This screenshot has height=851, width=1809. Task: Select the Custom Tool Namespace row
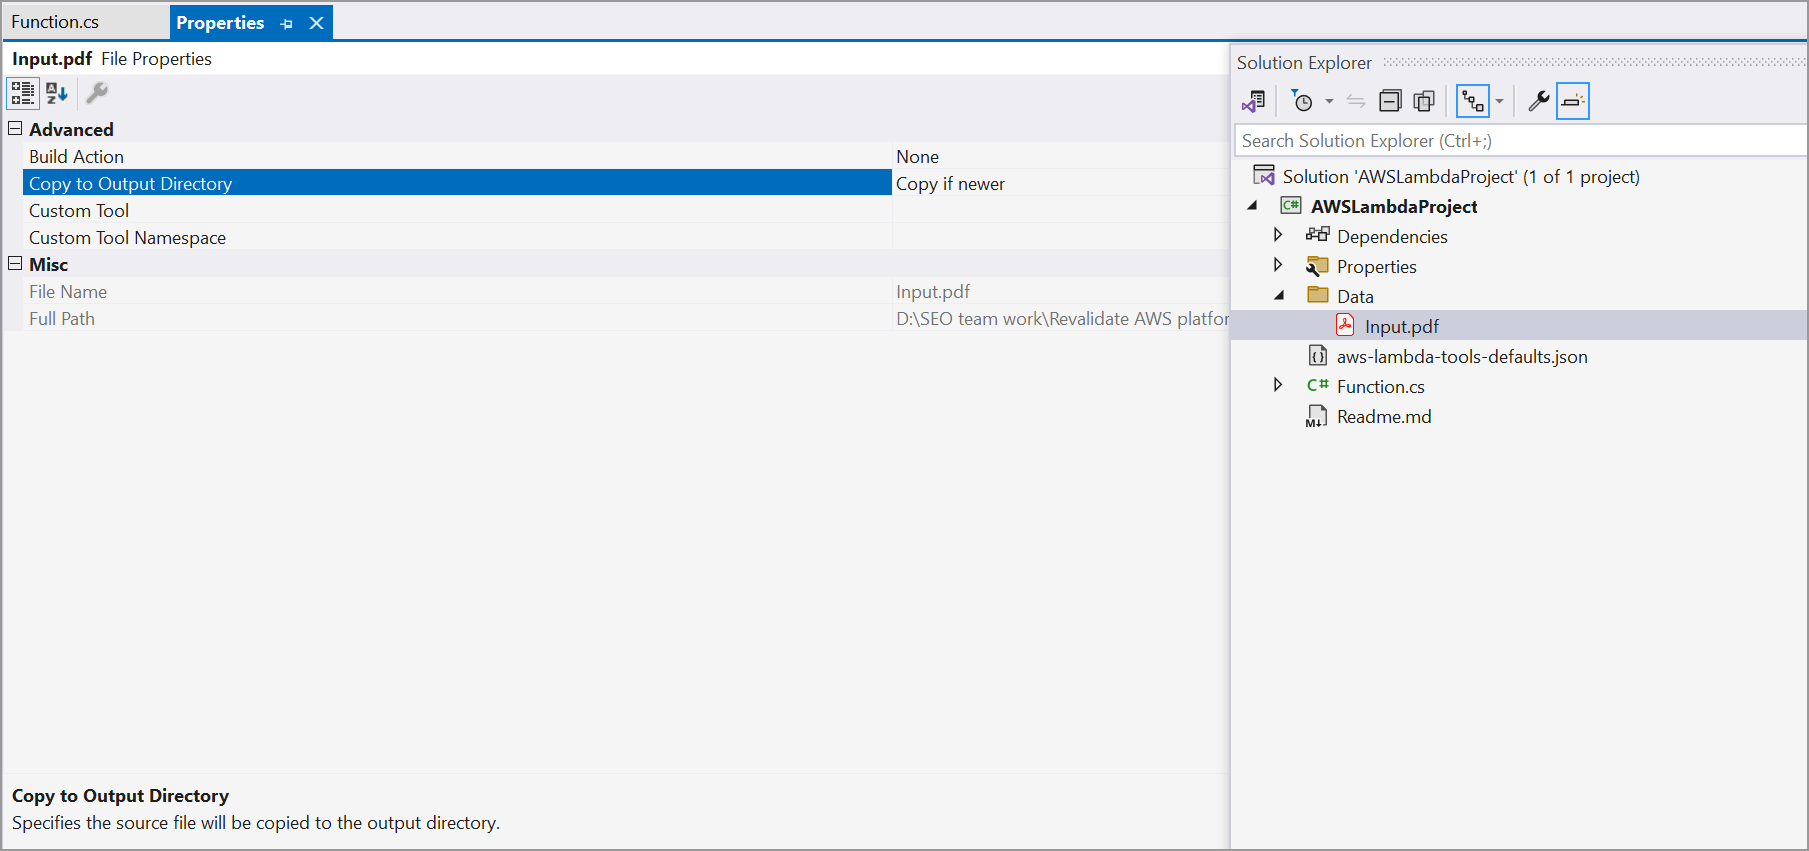click(x=626, y=237)
